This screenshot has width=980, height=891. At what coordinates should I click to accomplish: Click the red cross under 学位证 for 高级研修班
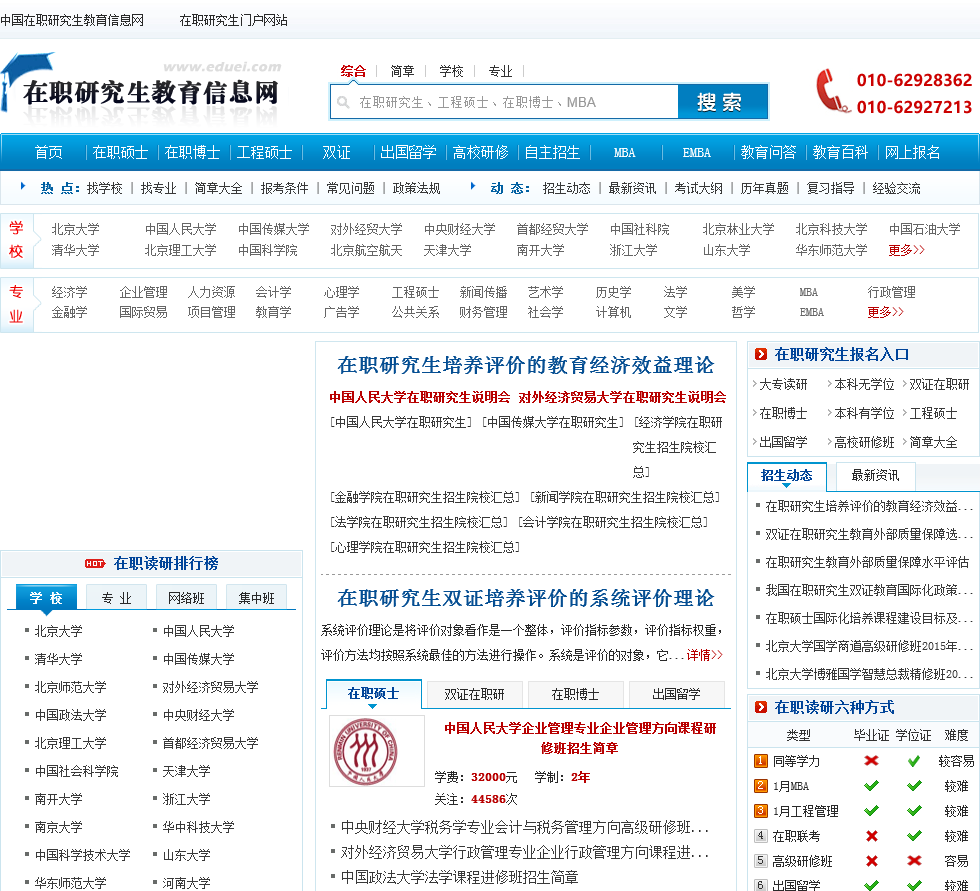pyautogui.click(x=914, y=860)
